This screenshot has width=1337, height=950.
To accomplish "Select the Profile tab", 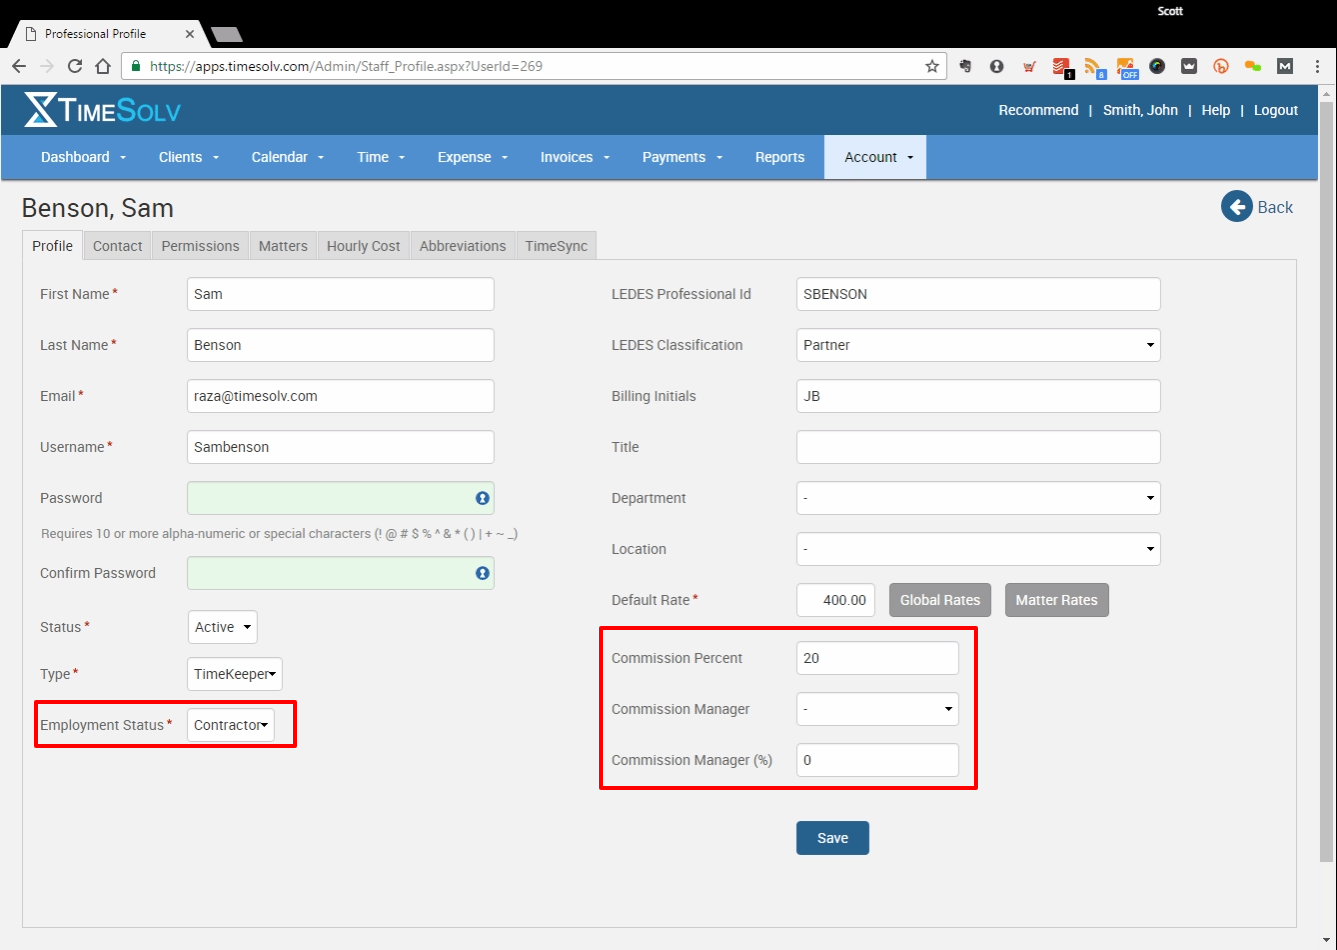I will [x=52, y=246].
